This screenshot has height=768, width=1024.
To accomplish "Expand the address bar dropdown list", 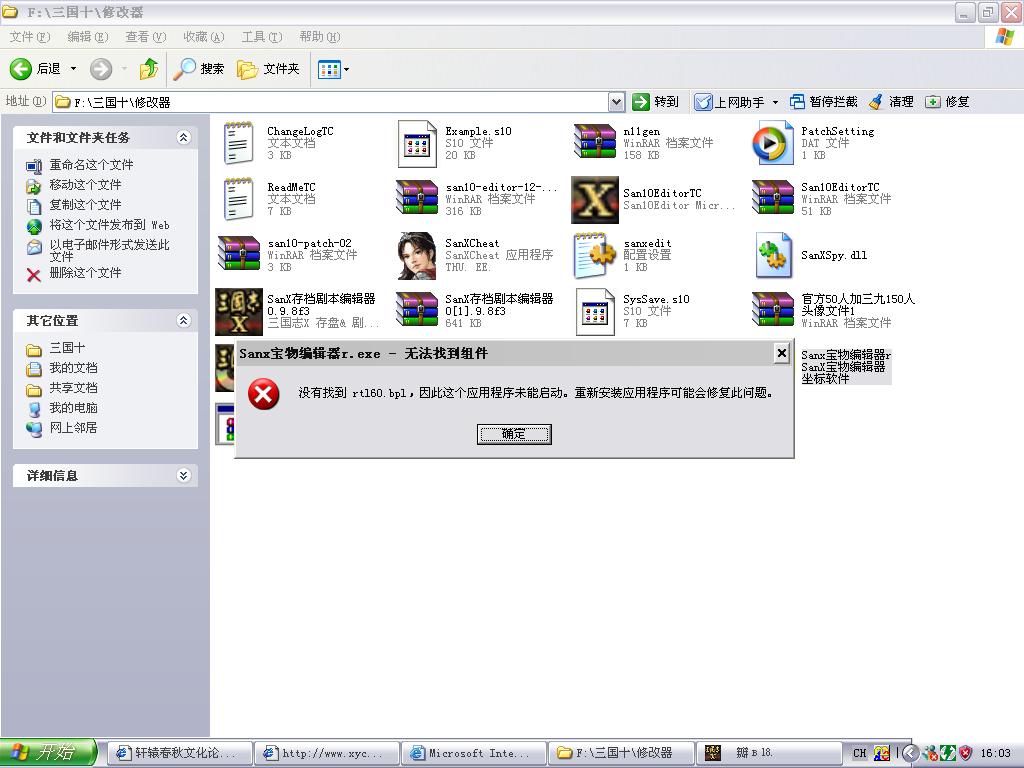I will pos(616,102).
